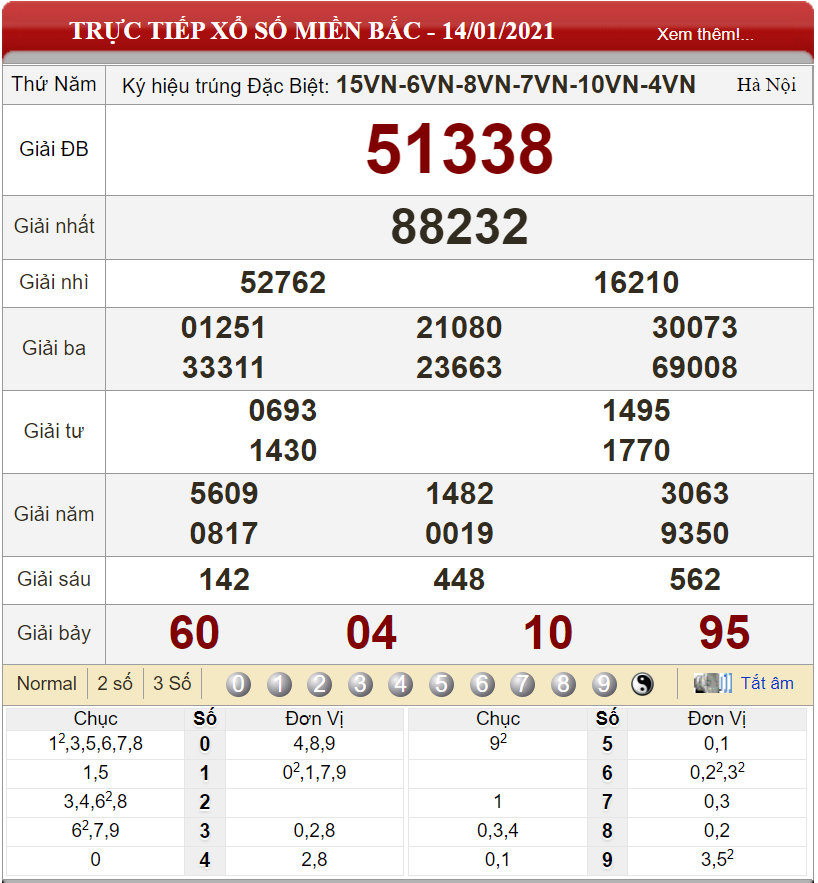Click digit 2 filter ball

(320, 684)
